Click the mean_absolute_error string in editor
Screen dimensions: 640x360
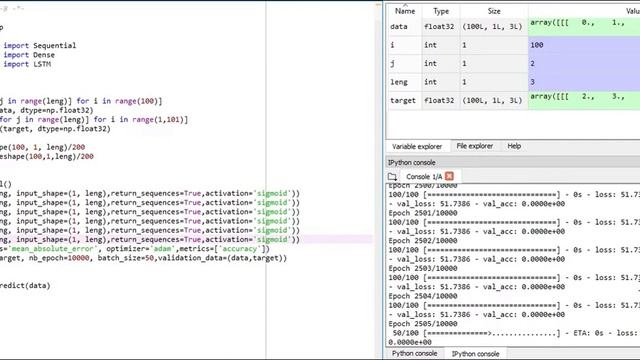[53, 249]
